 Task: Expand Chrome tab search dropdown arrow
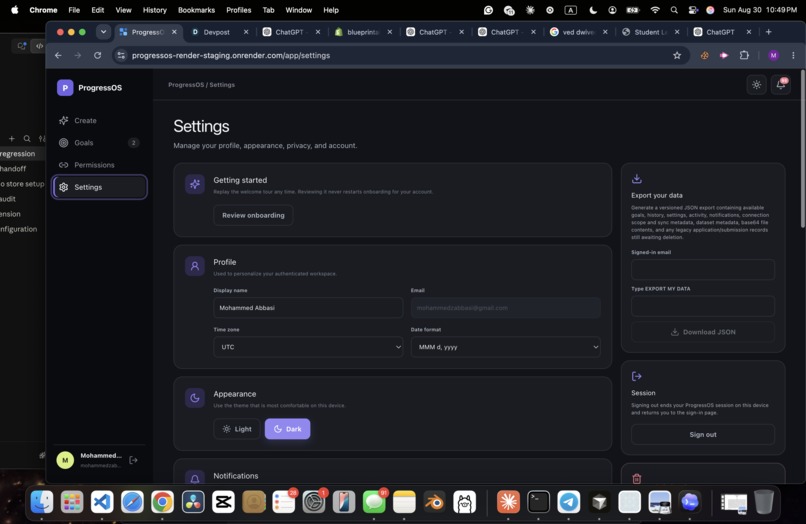pyautogui.click(x=103, y=32)
